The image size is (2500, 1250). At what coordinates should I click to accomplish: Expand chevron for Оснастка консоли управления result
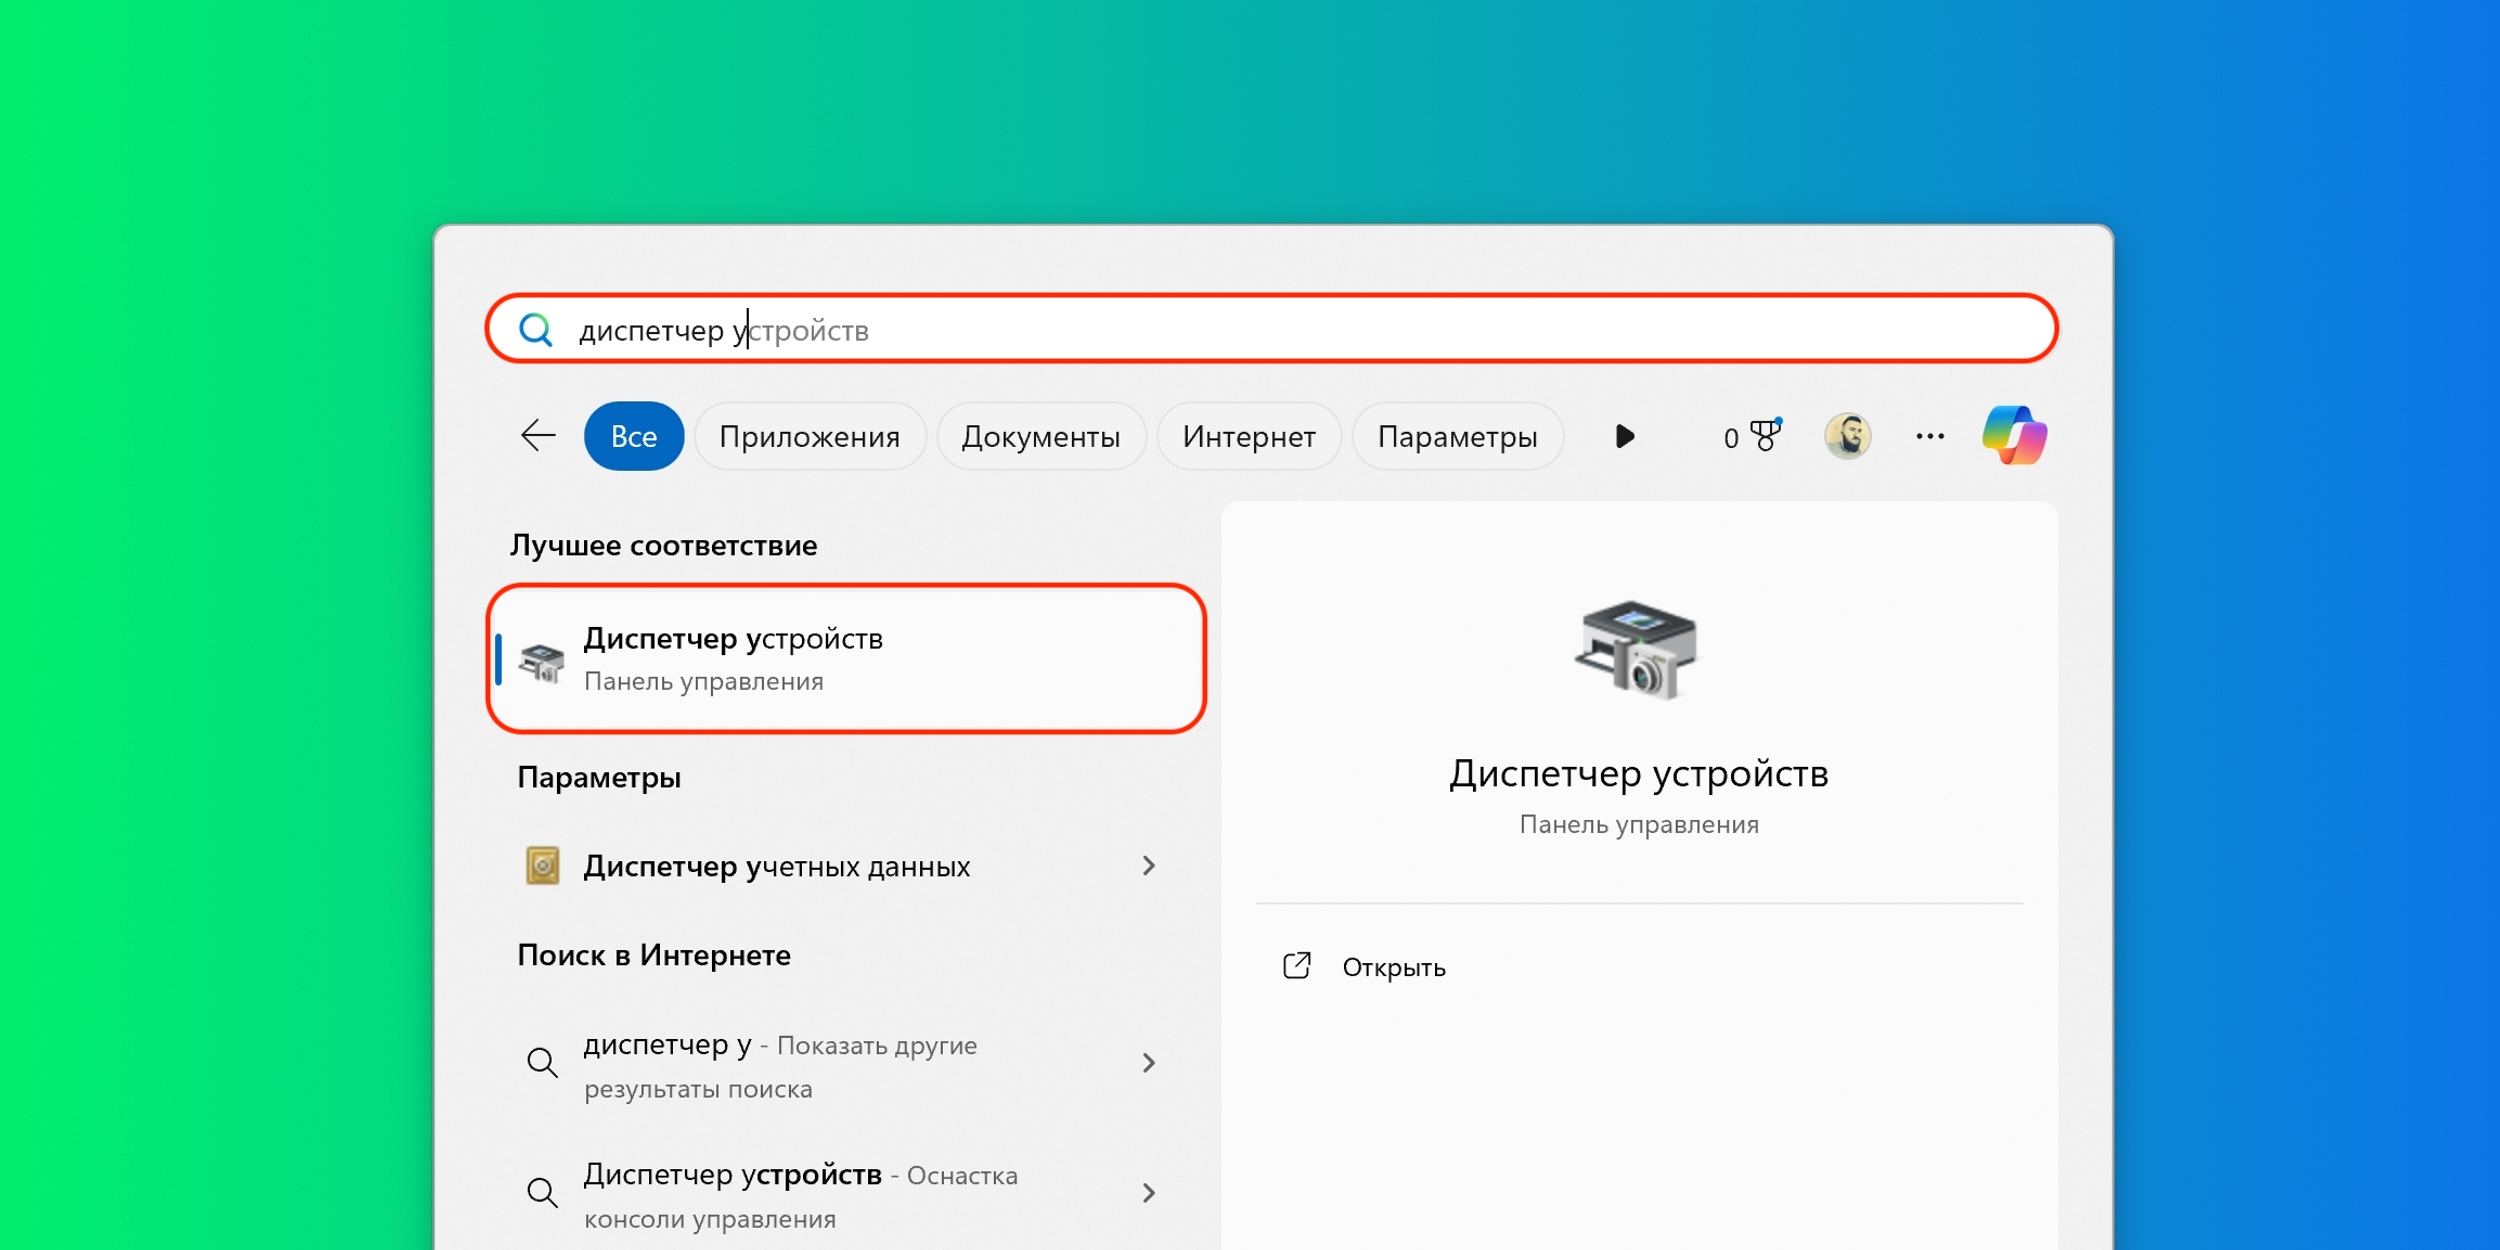coord(1149,1192)
